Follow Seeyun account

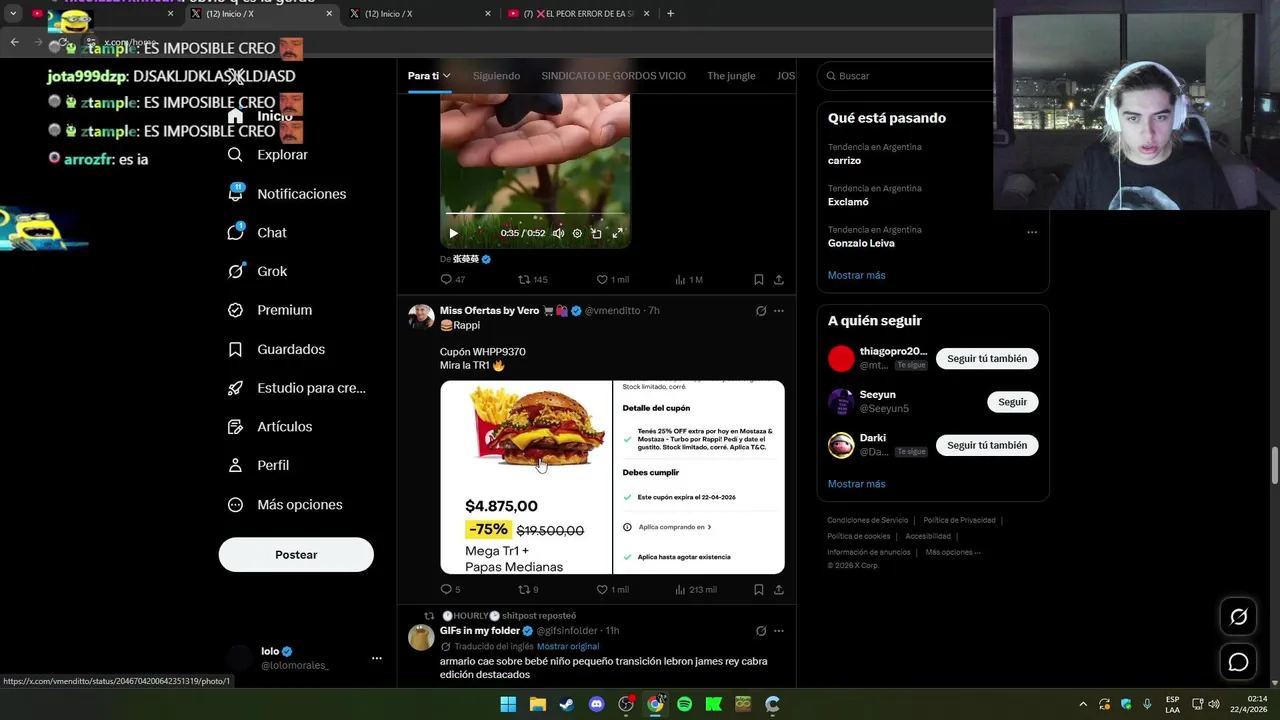click(1012, 402)
